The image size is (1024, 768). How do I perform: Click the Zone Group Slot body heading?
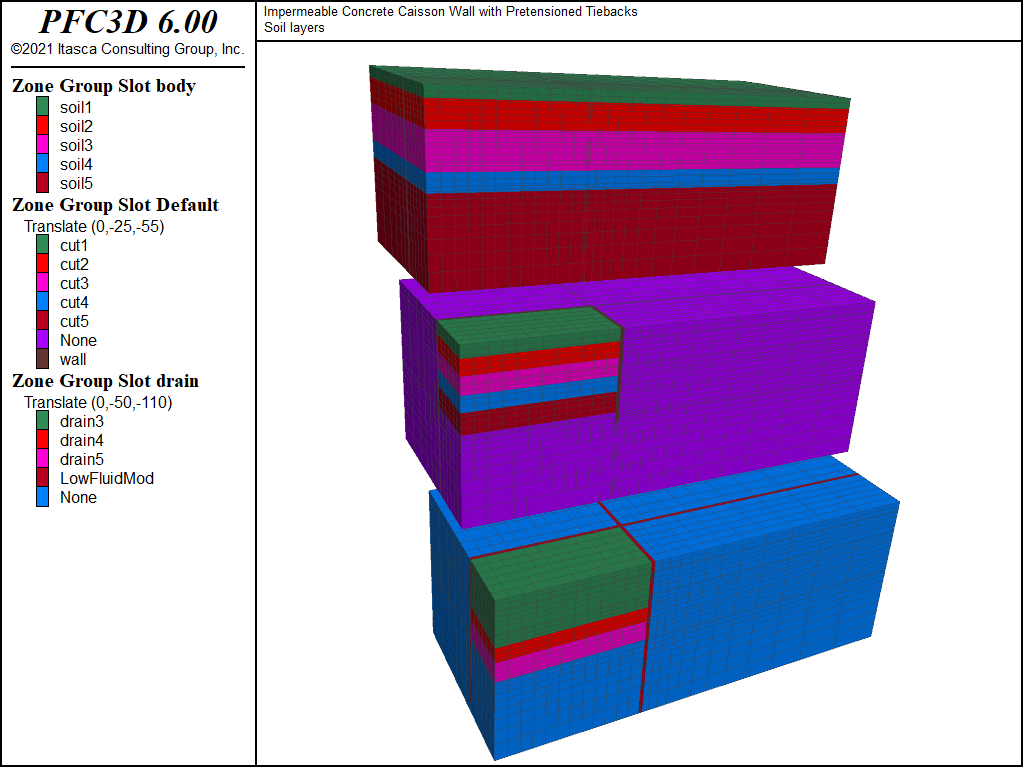pos(104,86)
